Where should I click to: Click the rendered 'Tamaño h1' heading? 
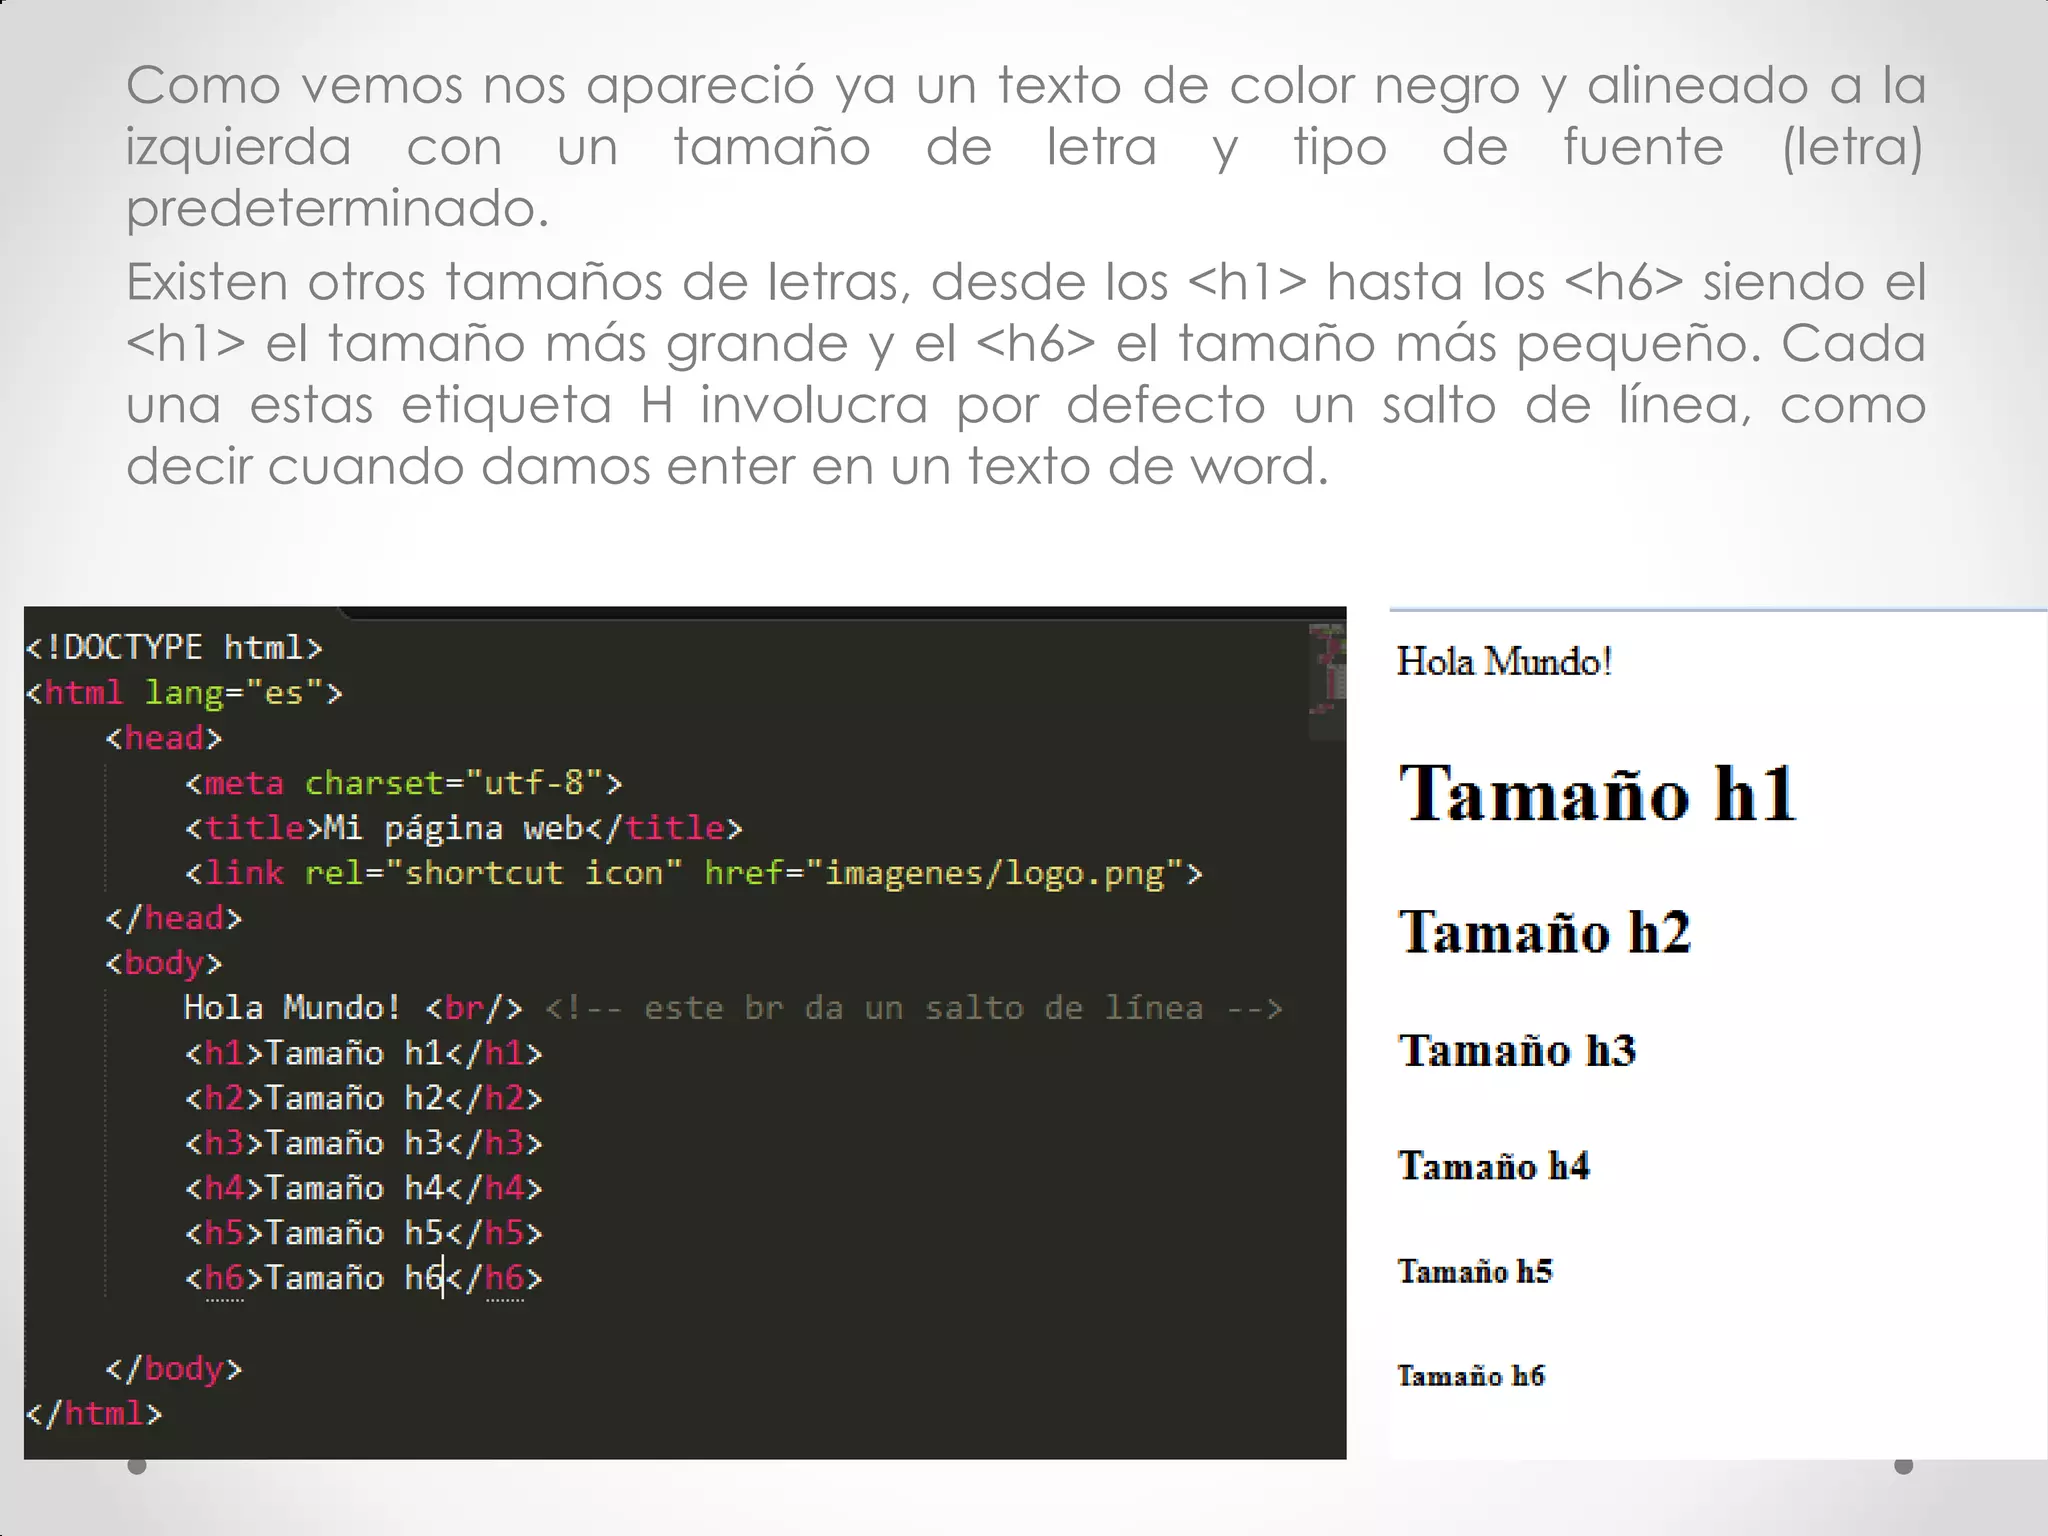(x=1598, y=795)
